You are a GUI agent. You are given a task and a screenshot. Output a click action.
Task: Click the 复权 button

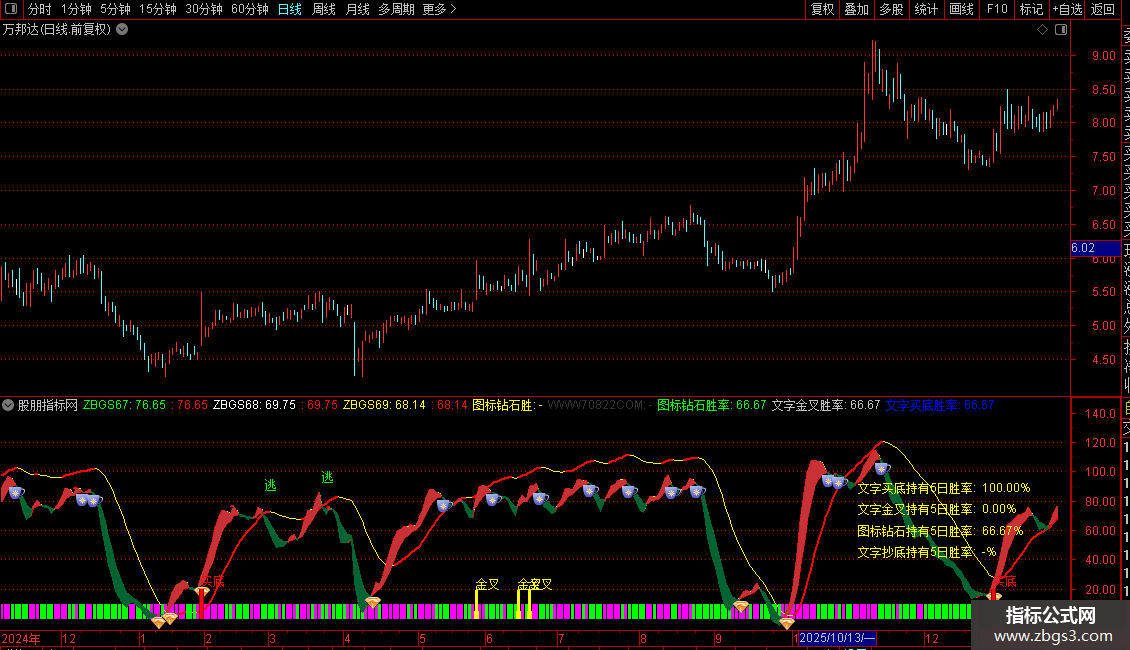822,9
